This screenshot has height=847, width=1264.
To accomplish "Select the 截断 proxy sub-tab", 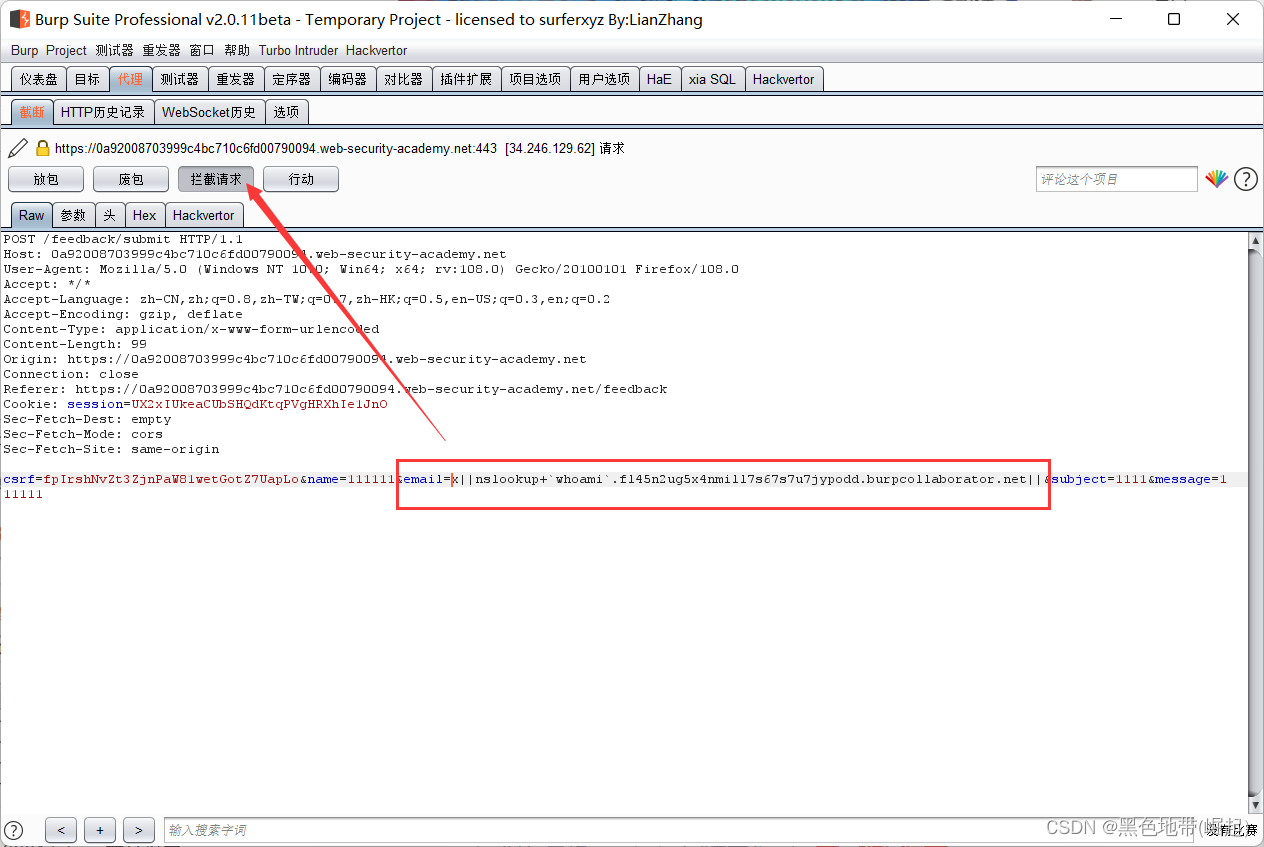I will (x=32, y=112).
